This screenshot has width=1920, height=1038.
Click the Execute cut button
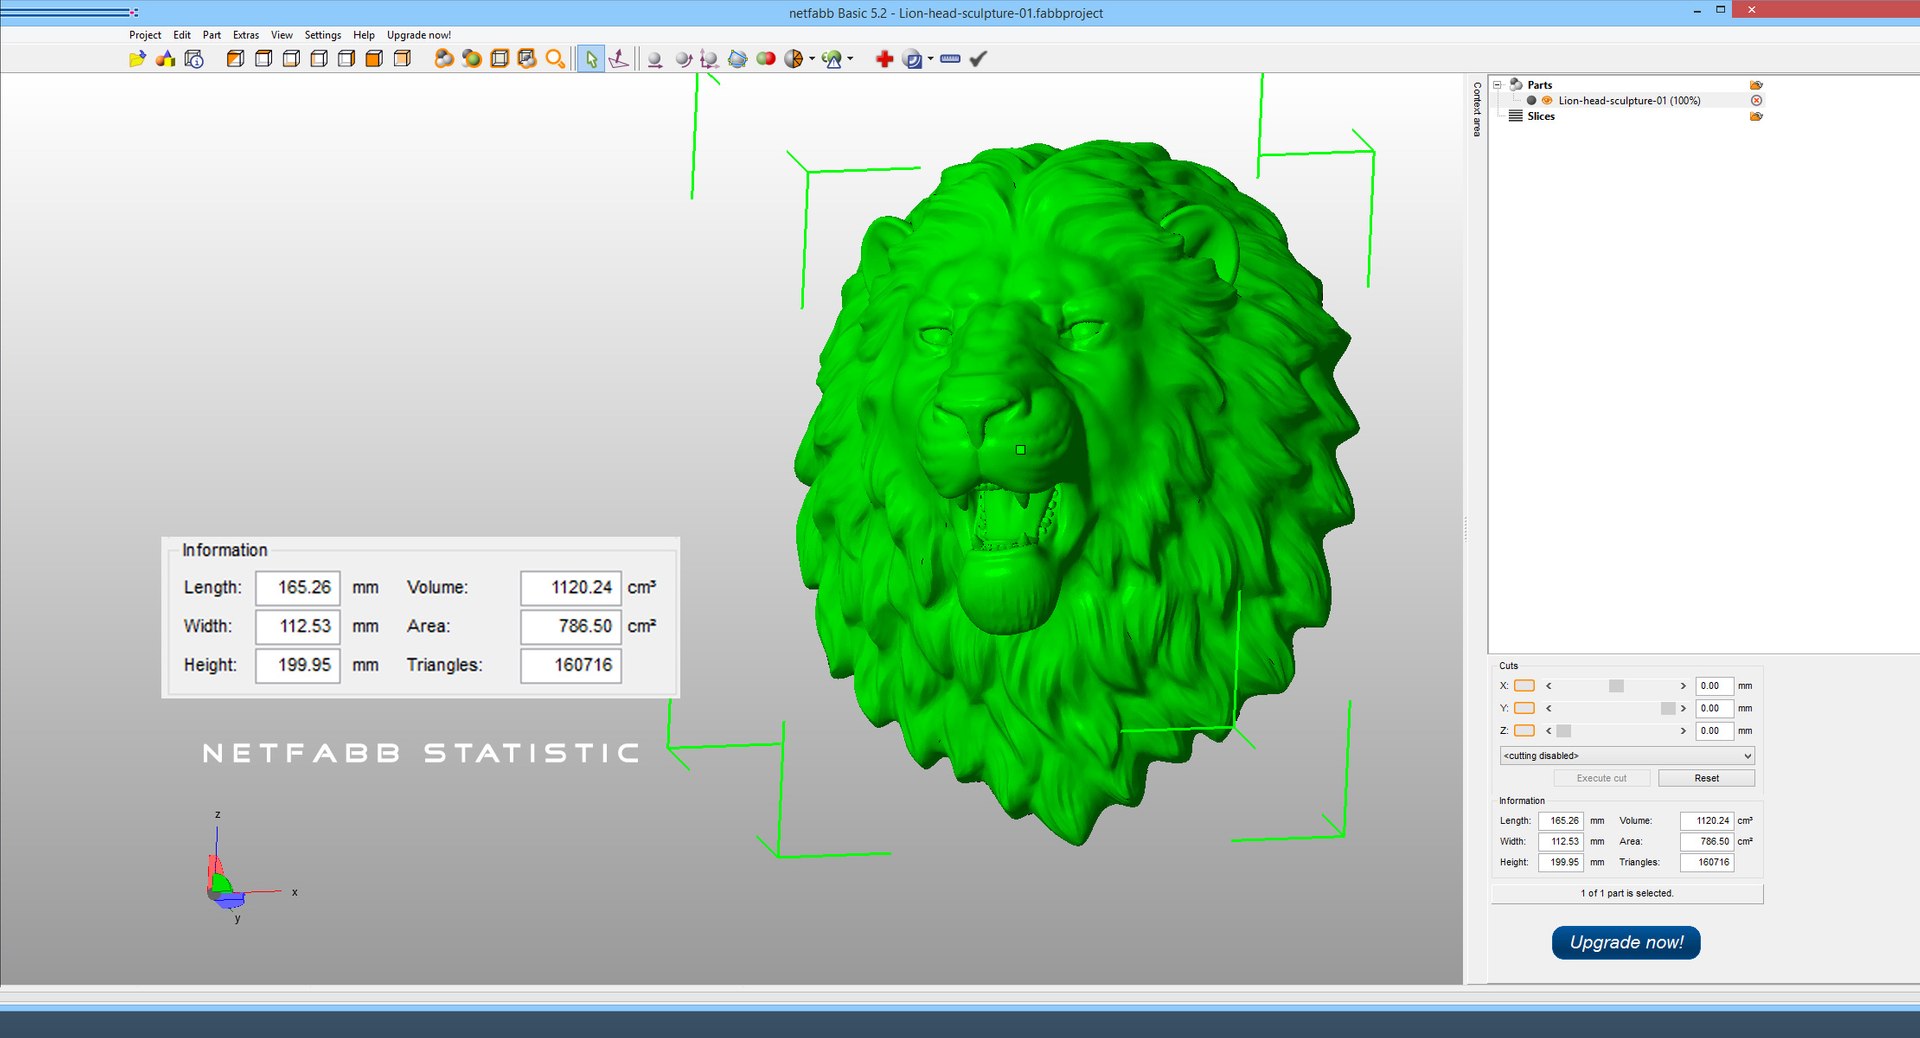(1601, 778)
